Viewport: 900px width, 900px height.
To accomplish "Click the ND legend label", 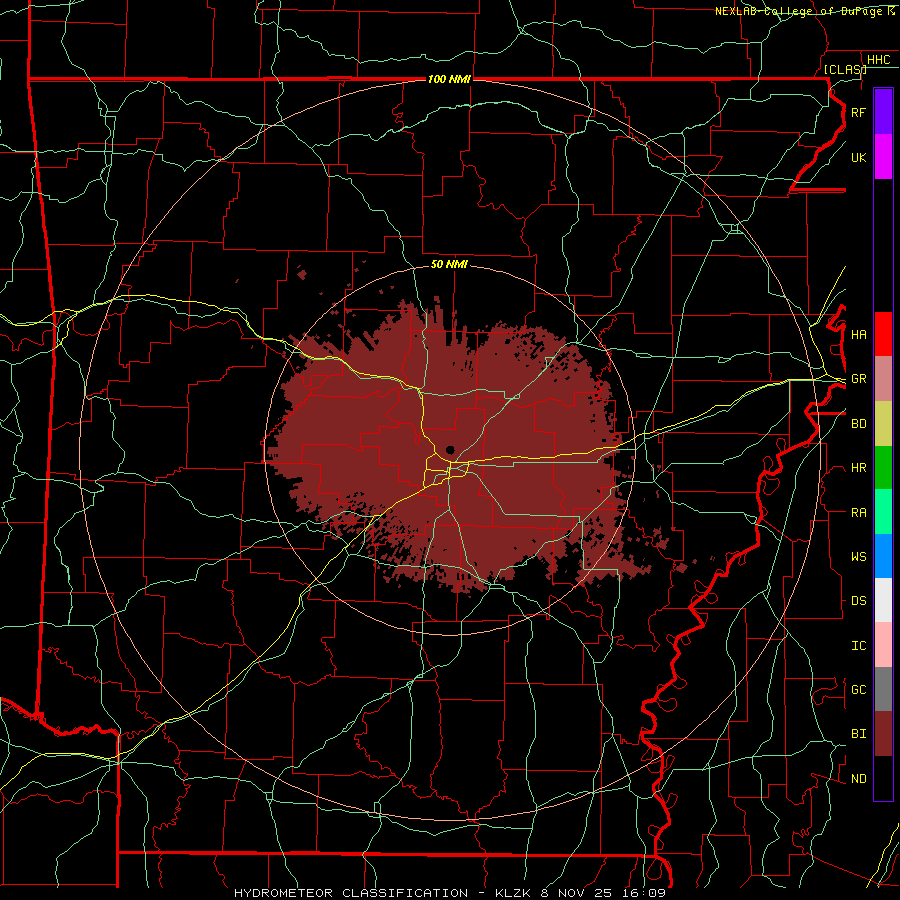I will click(858, 778).
